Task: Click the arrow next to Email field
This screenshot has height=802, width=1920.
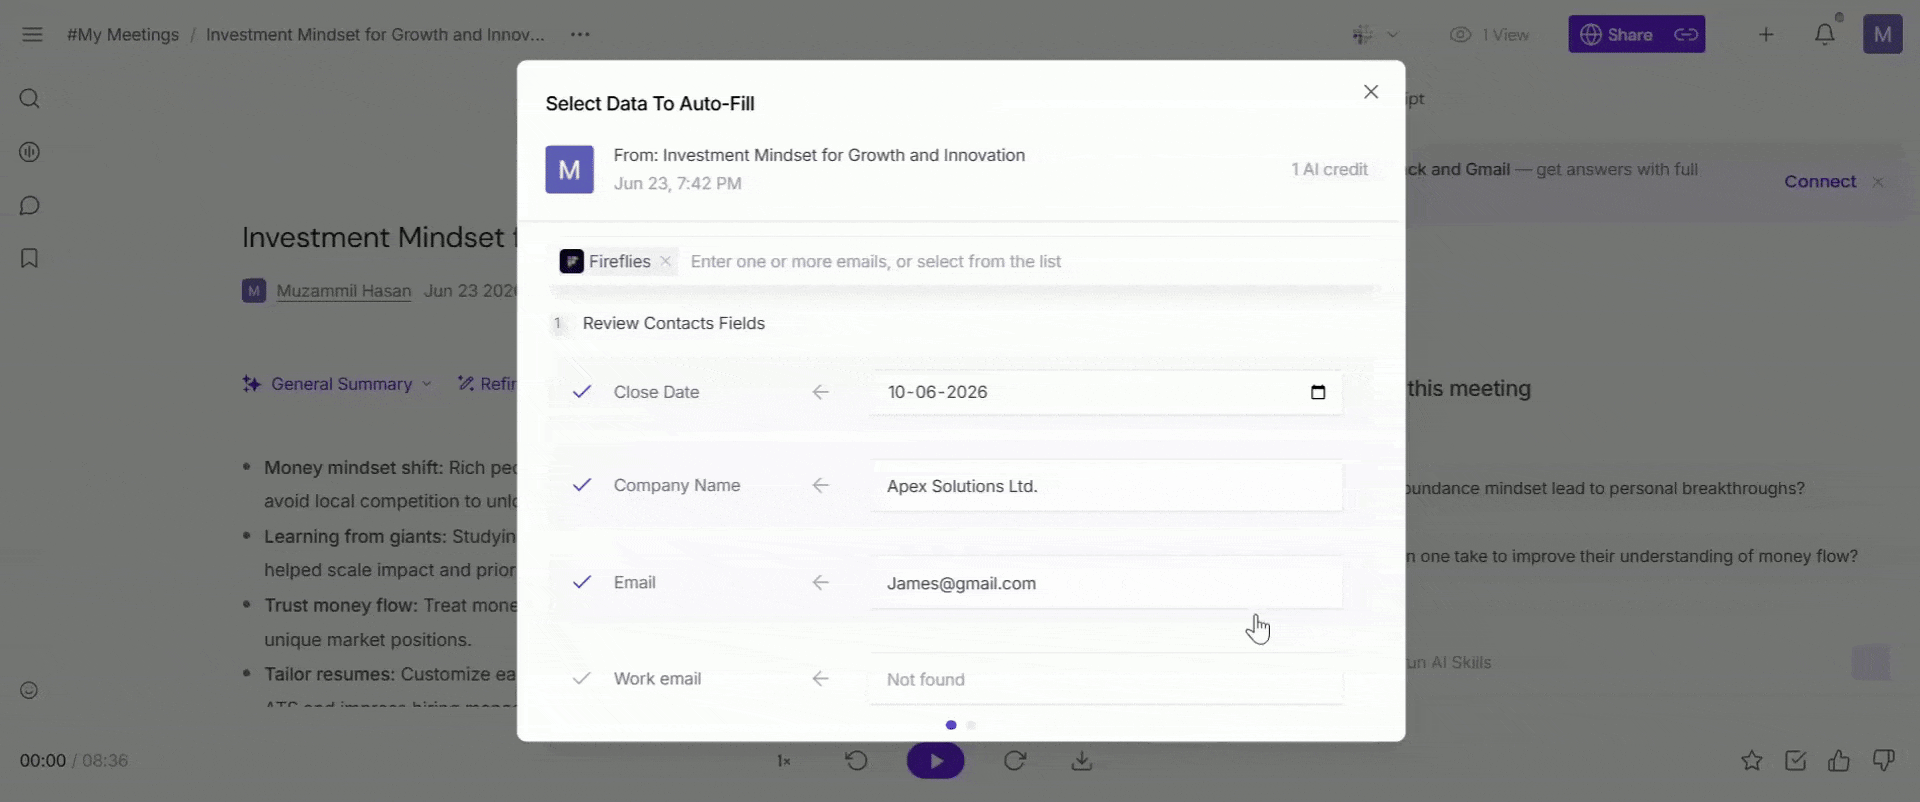Action: [821, 582]
